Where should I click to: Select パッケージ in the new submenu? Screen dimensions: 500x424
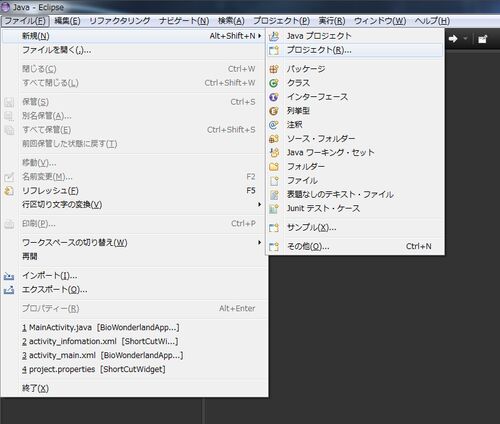[355, 69]
